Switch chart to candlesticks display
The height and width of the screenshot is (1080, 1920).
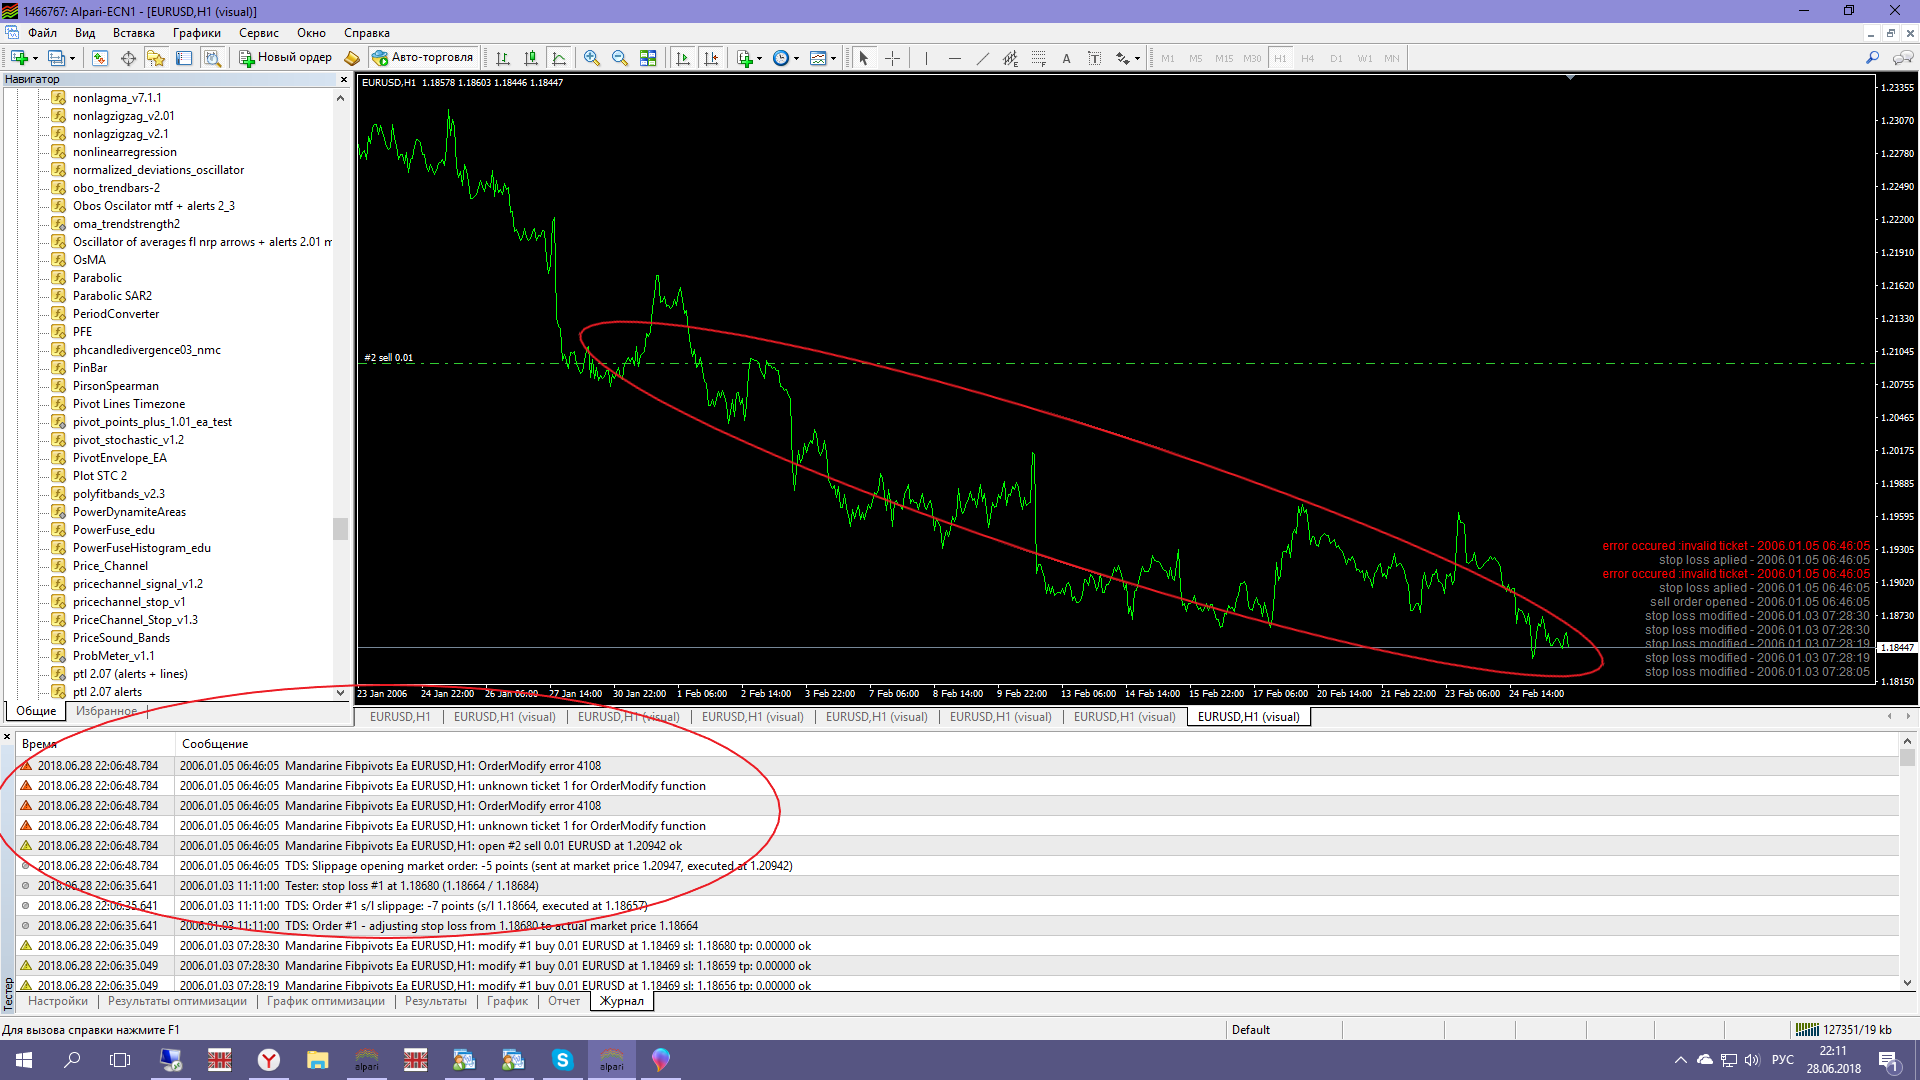[531, 58]
